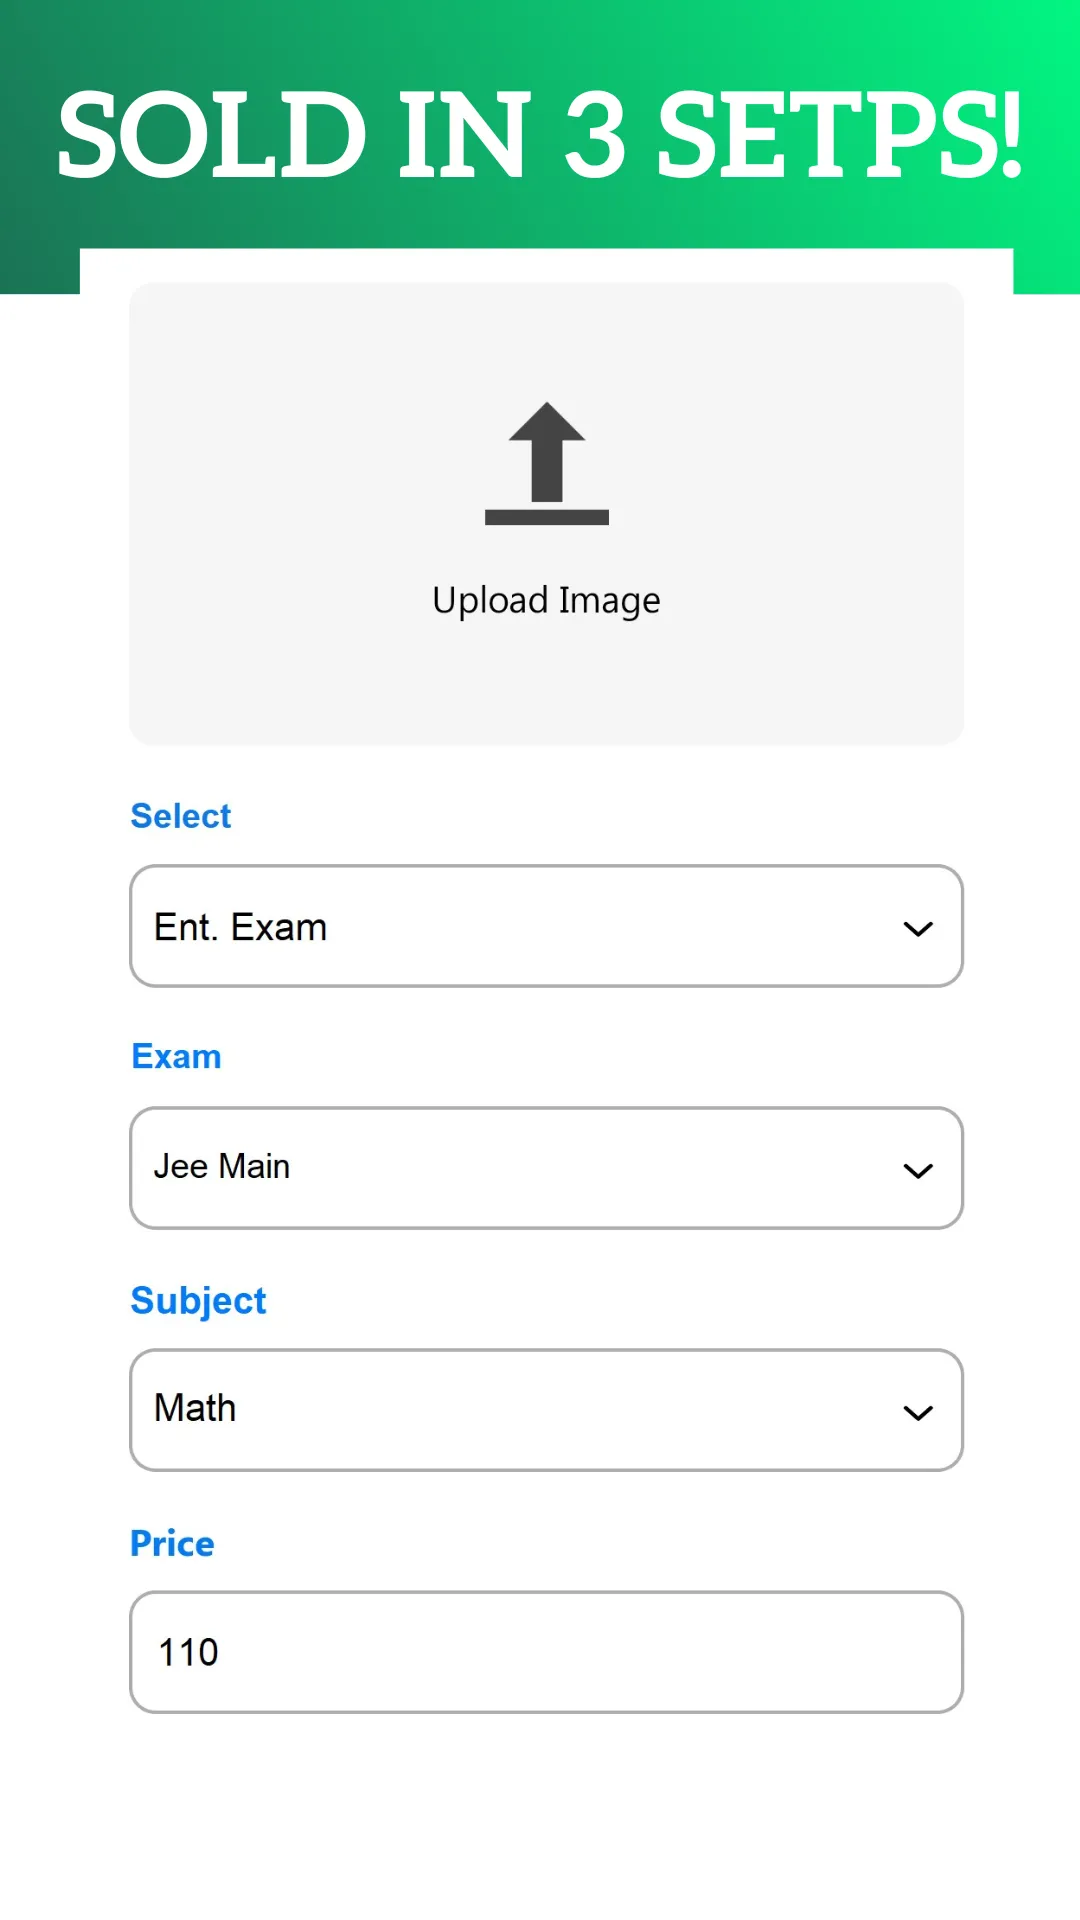
Task: Click the blue Price label
Action: click(172, 1543)
